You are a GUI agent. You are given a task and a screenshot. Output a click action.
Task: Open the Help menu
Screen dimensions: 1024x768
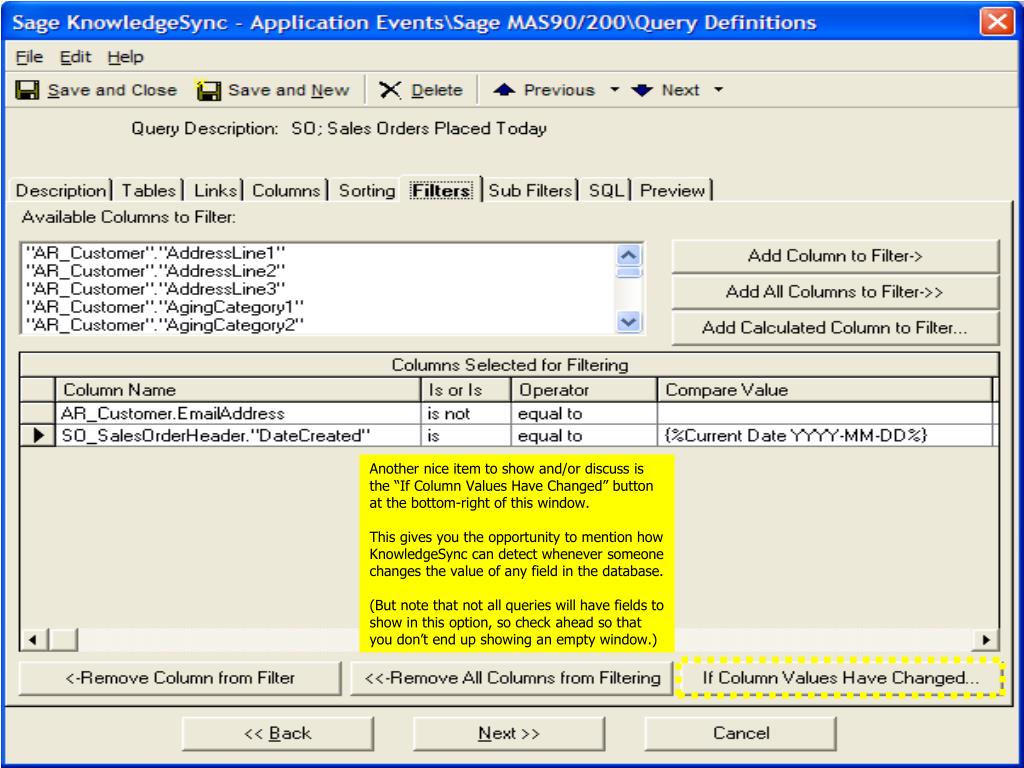pyautogui.click(x=125, y=57)
